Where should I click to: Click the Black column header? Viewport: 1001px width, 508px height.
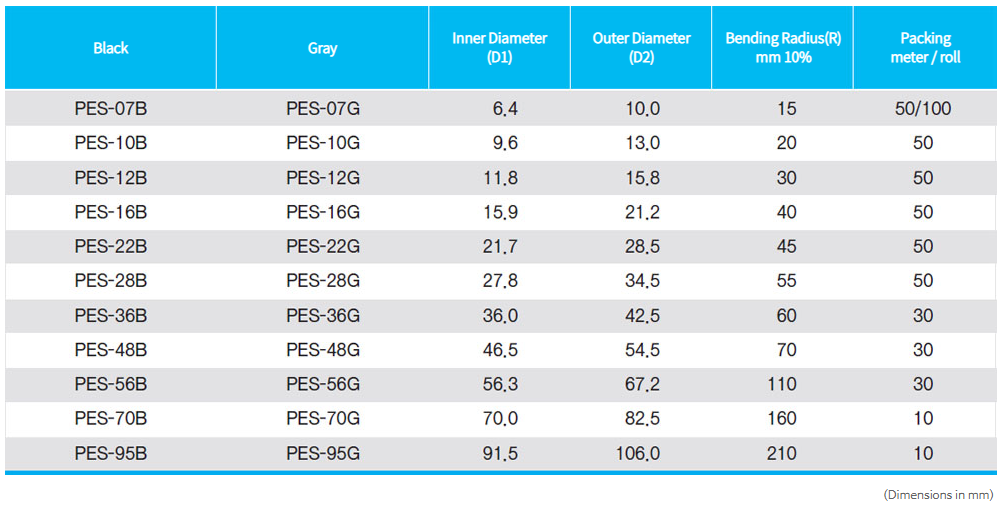[x=111, y=48]
